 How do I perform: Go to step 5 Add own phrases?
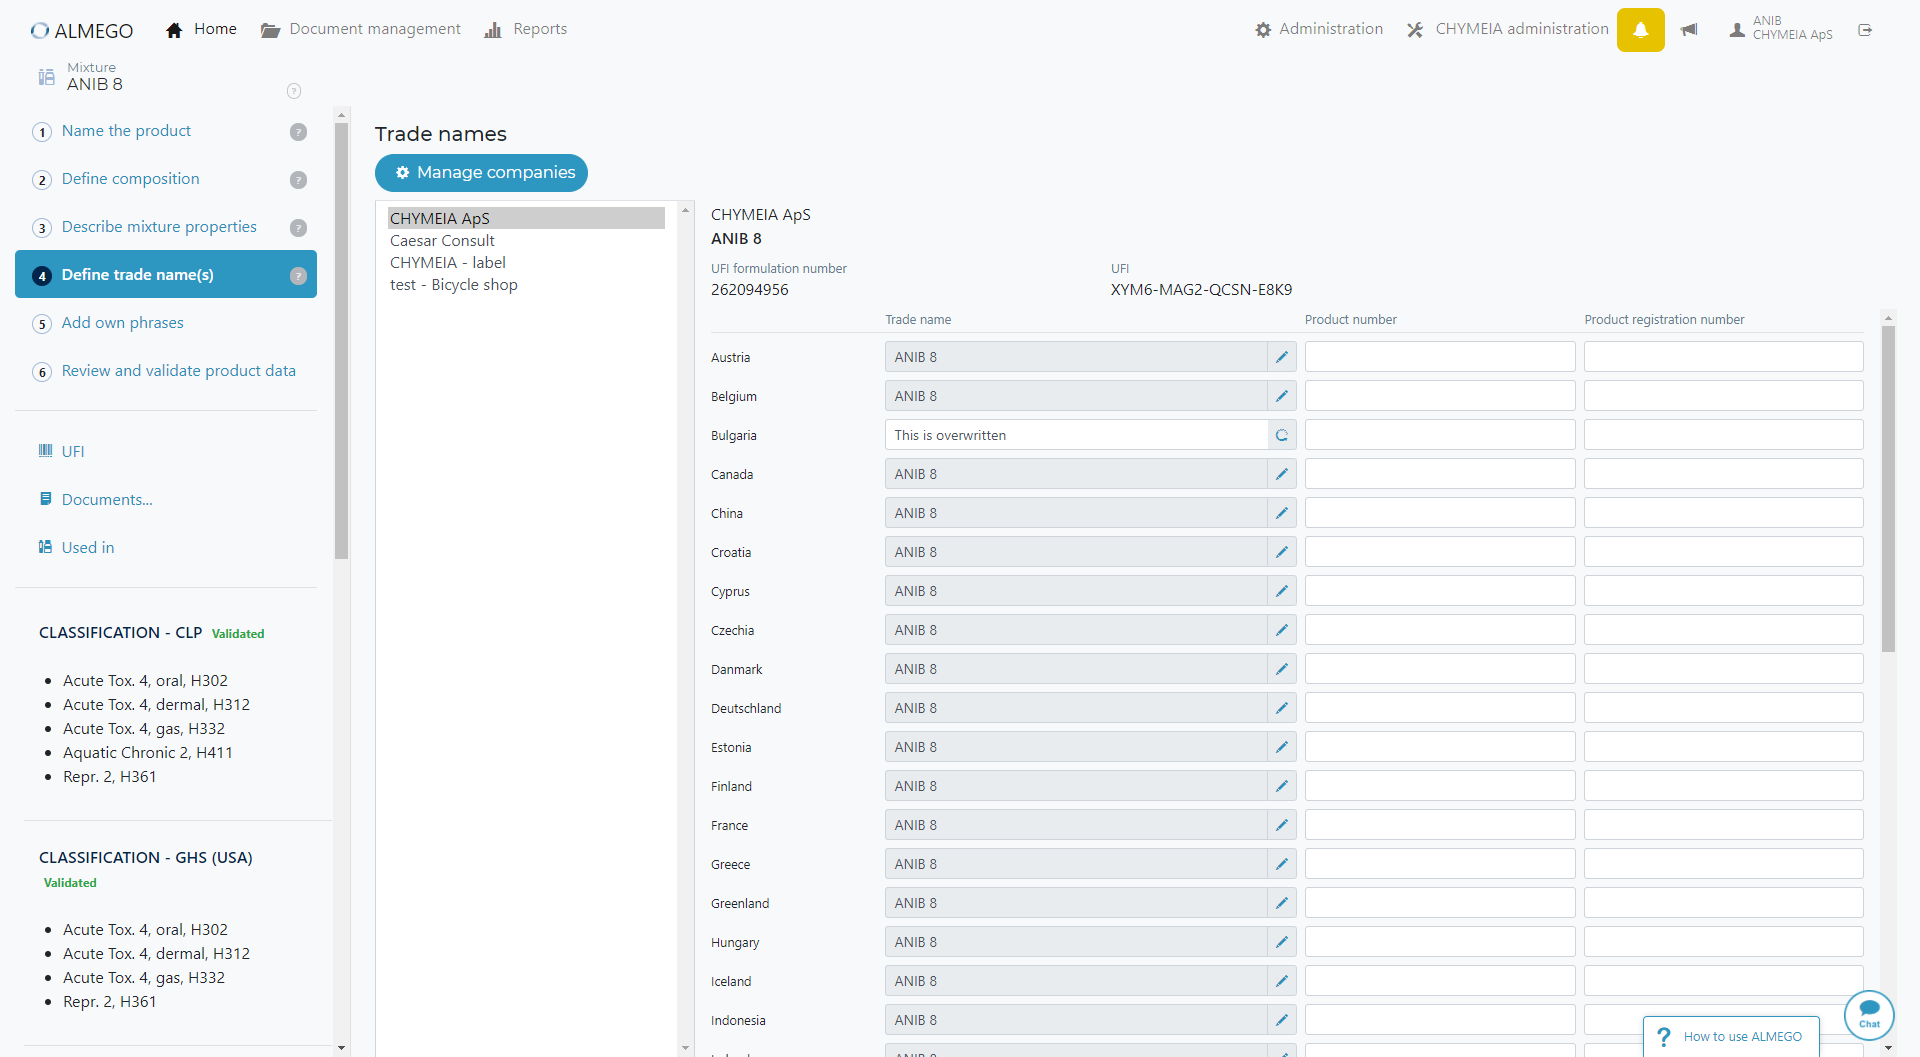(x=122, y=323)
